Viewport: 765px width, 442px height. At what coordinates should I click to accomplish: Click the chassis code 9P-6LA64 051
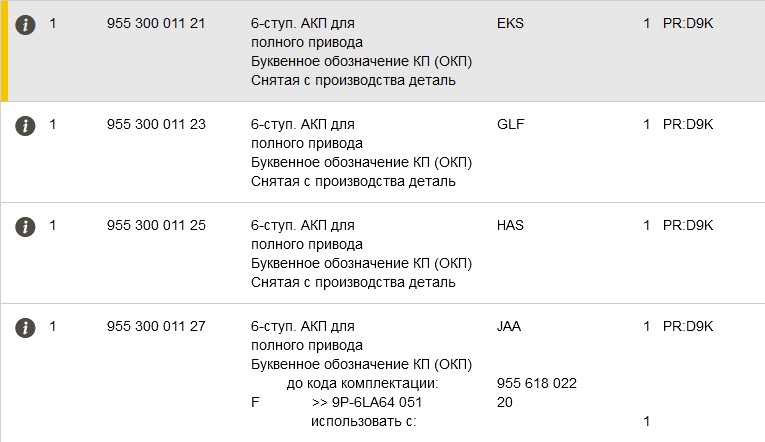click(367, 402)
